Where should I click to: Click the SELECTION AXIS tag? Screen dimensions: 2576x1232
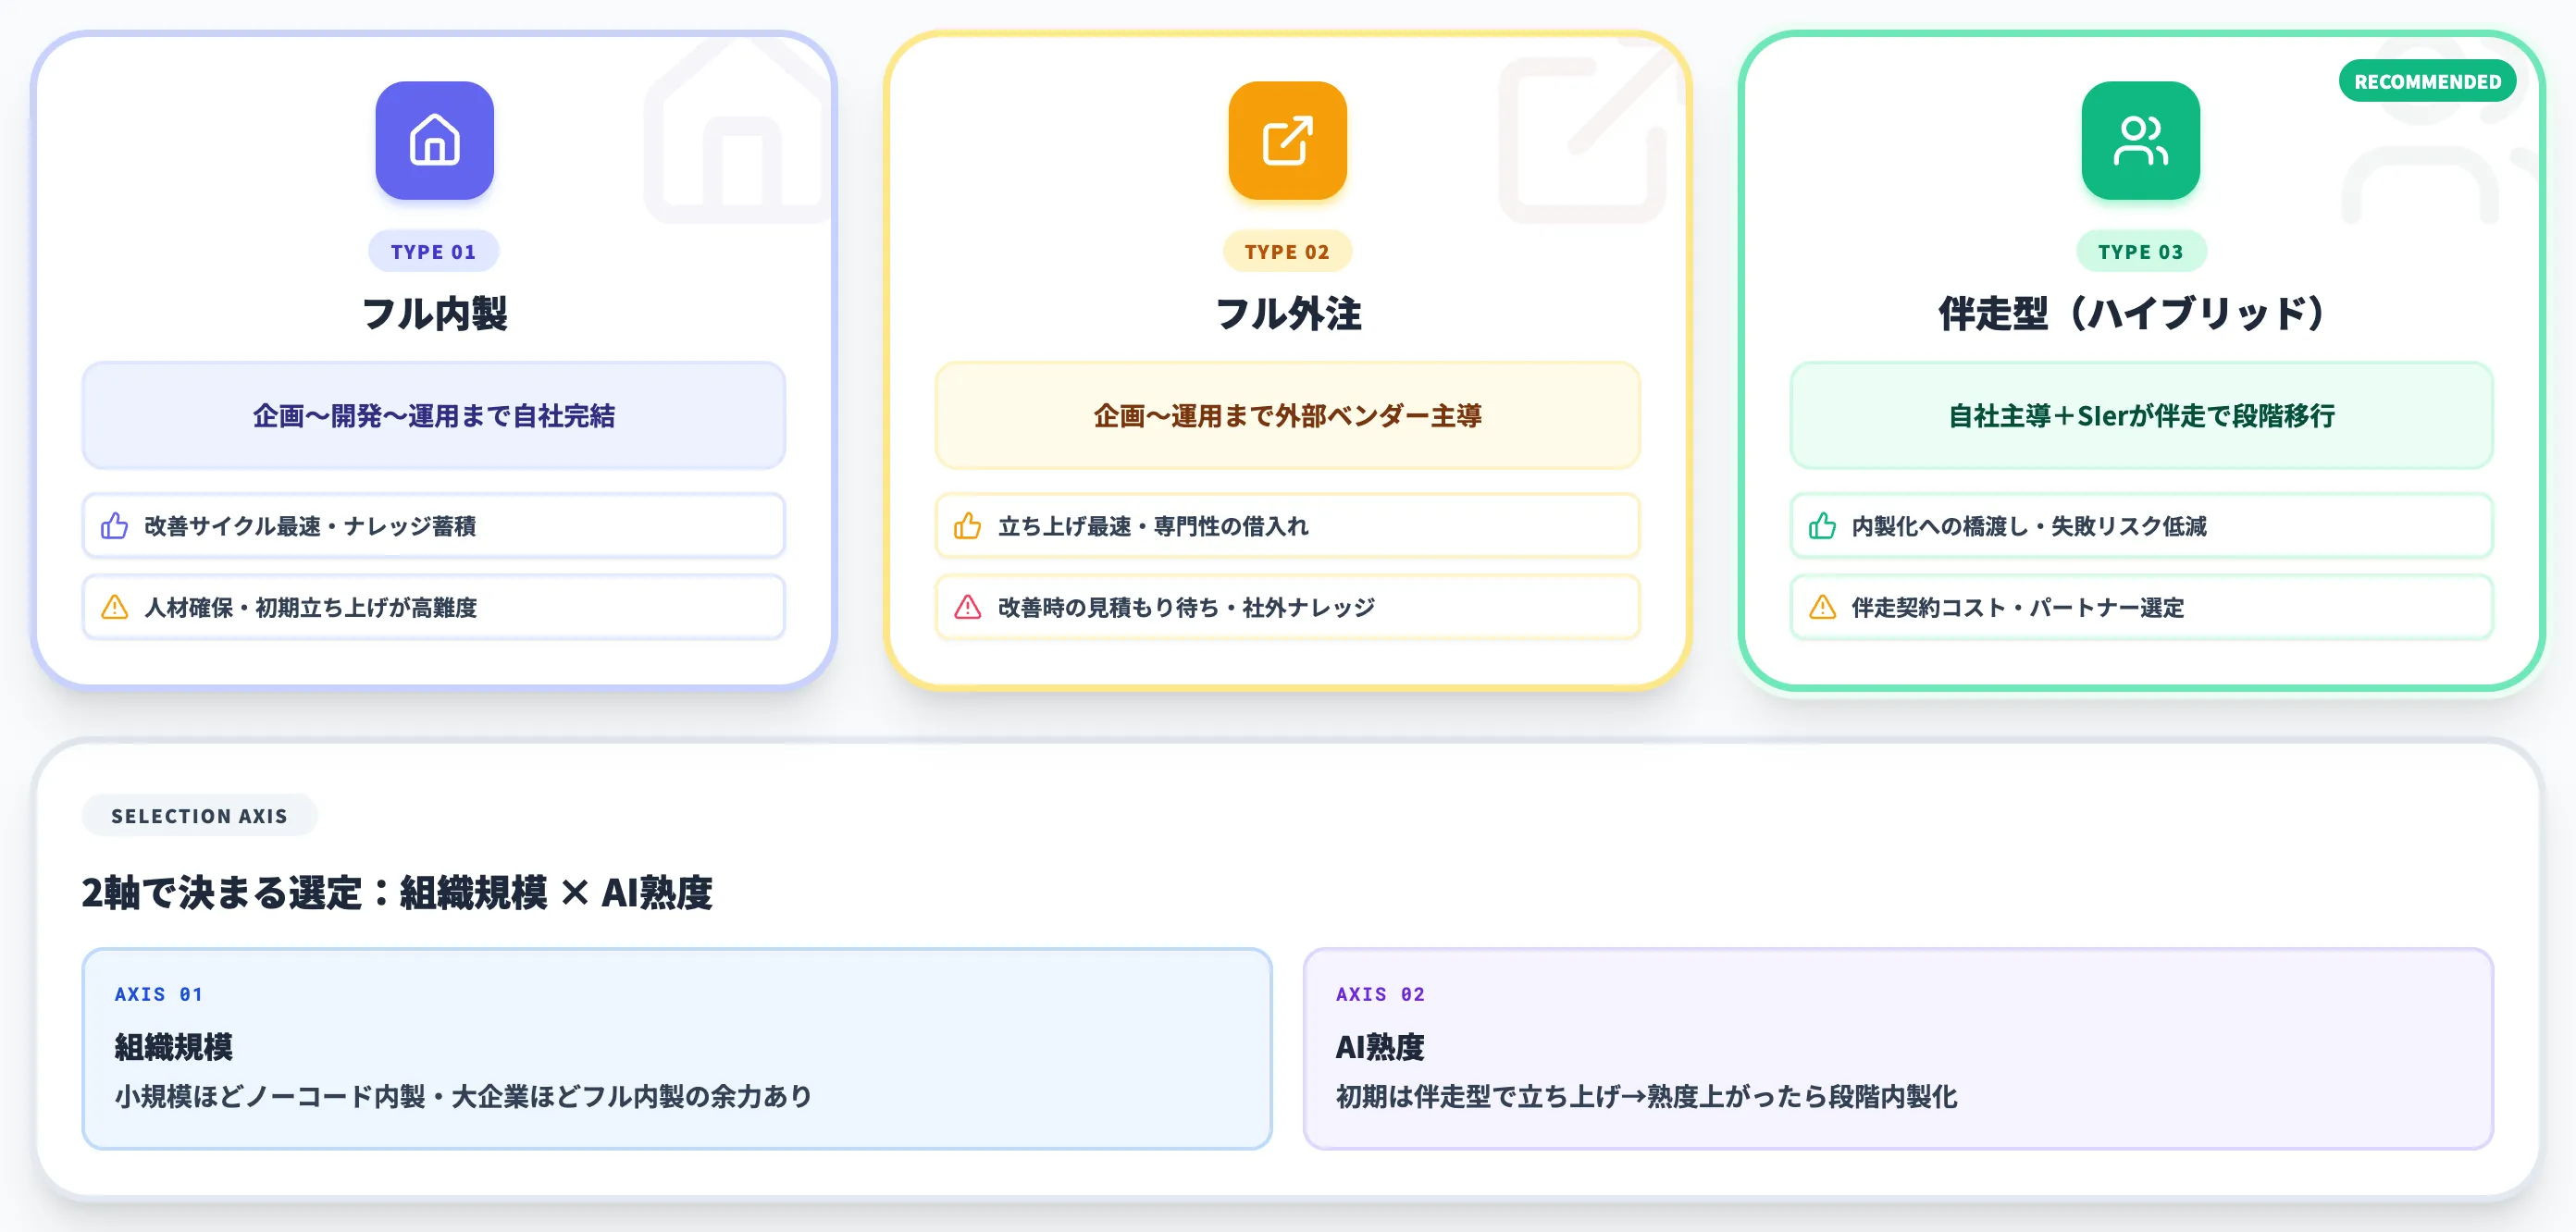[x=199, y=815]
